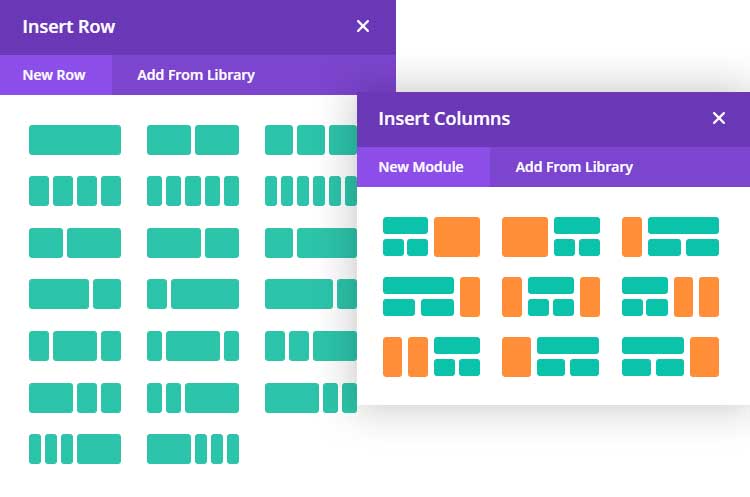The width and height of the screenshot is (750, 497).
Task: Select three narrow columns plus wide column layout
Action: (75, 449)
